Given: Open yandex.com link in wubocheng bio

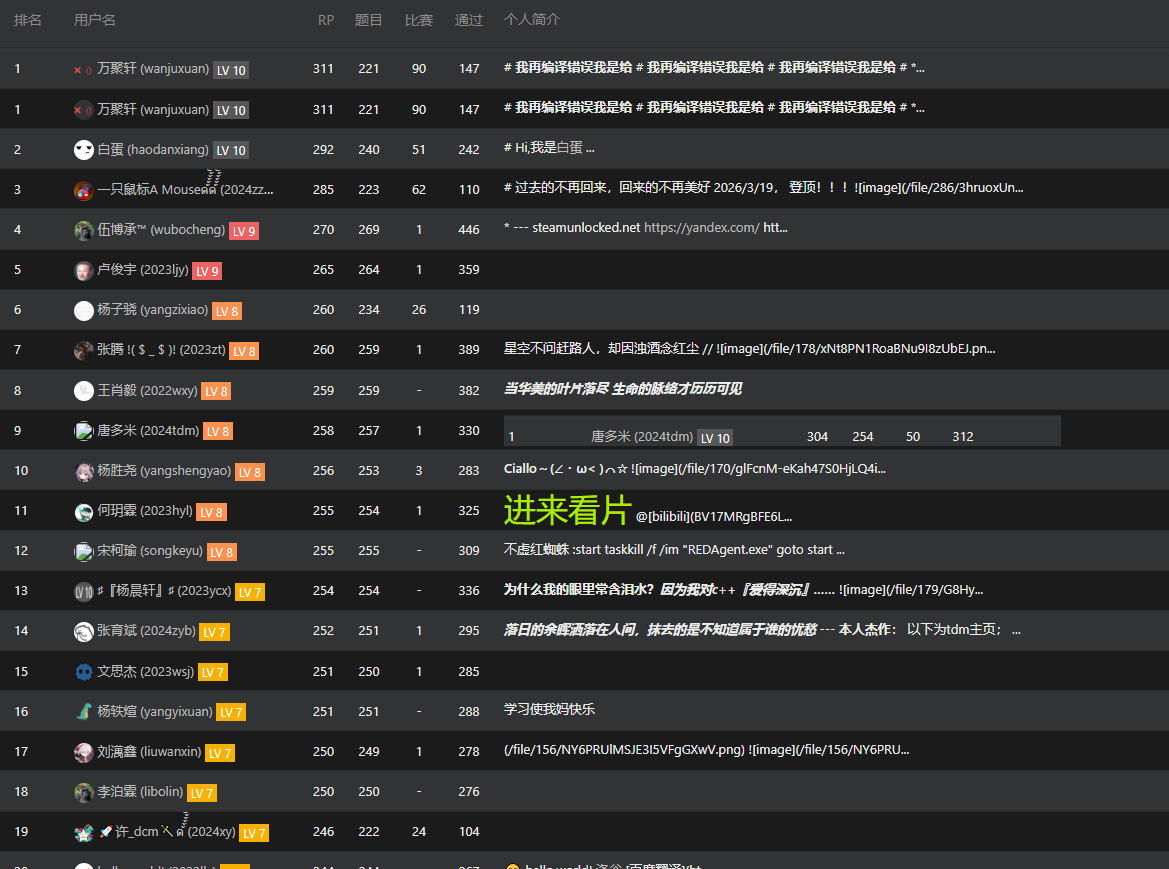Looking at the screenshot, I should (702, 228).
